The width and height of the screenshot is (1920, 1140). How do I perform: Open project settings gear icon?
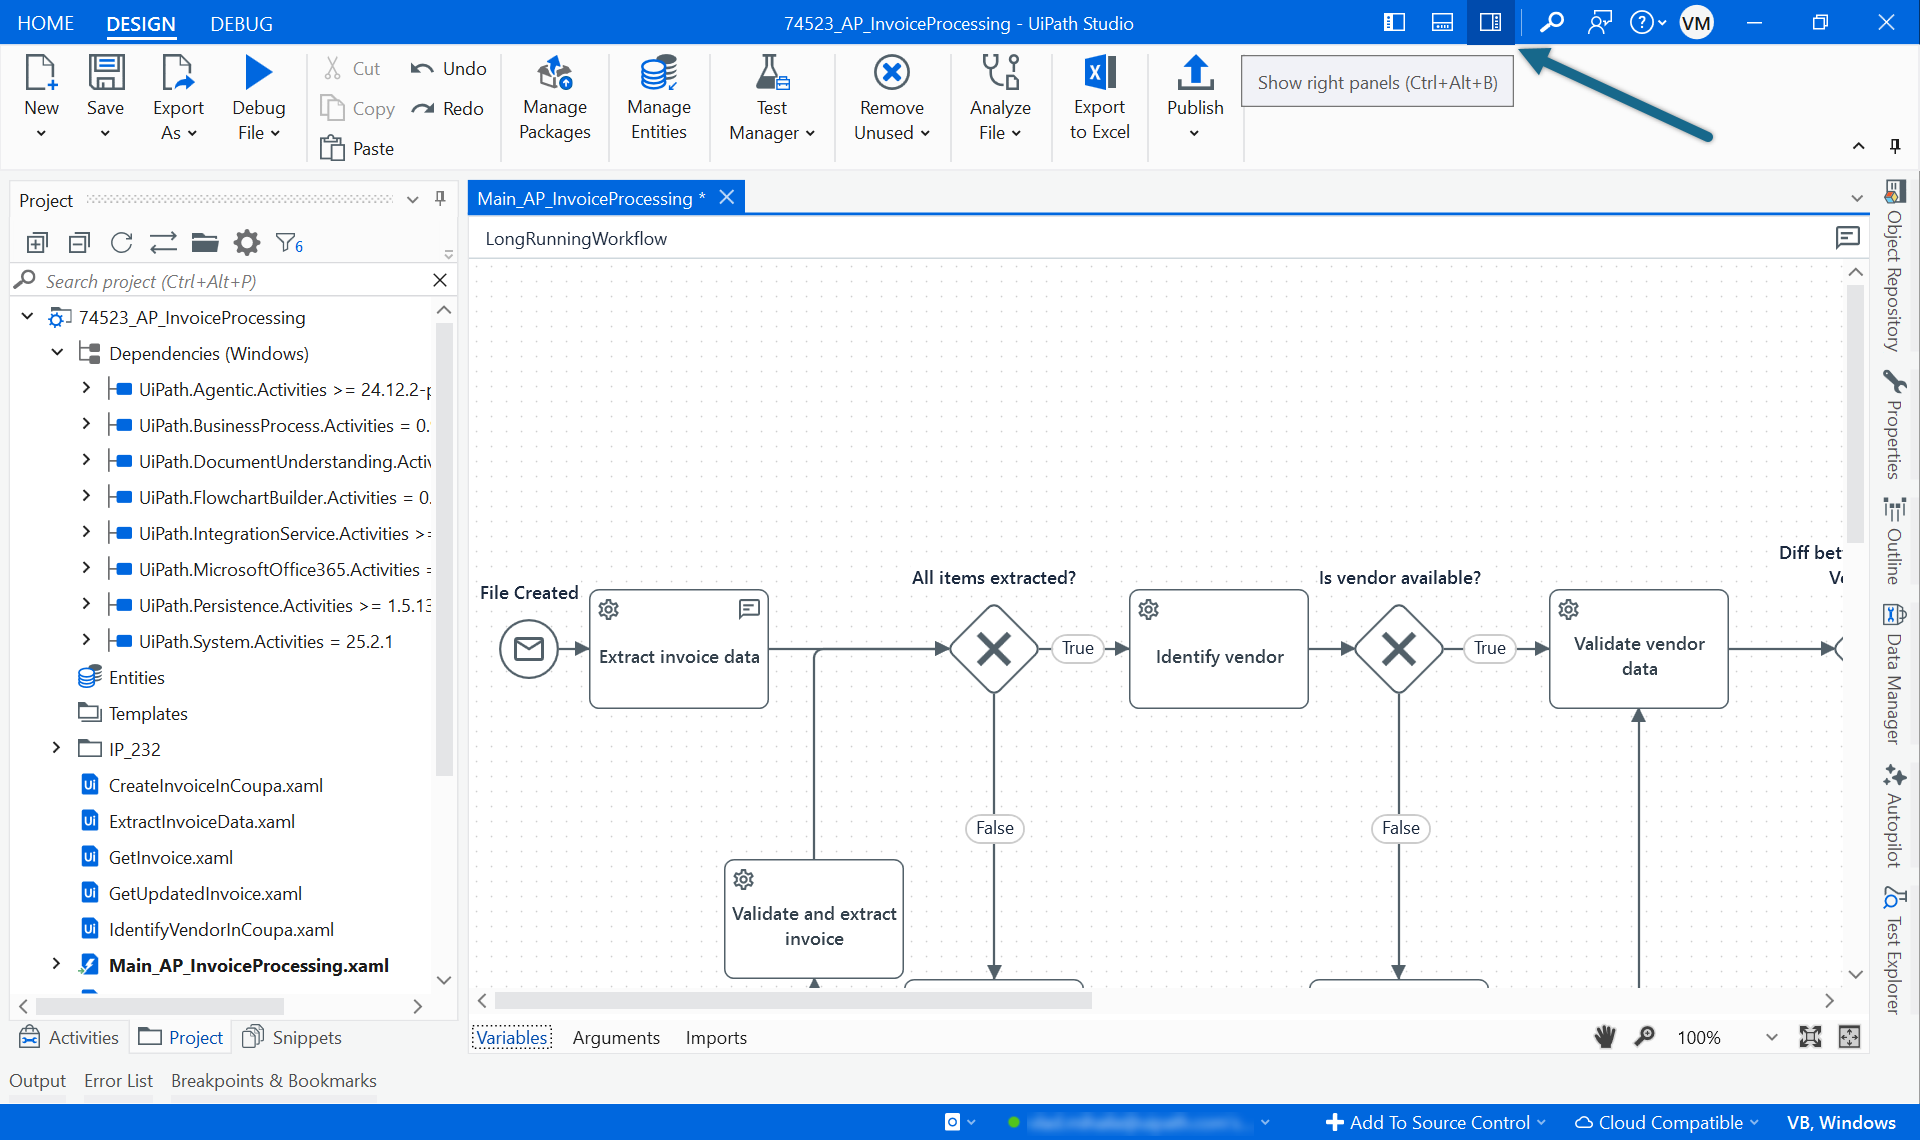246,243
